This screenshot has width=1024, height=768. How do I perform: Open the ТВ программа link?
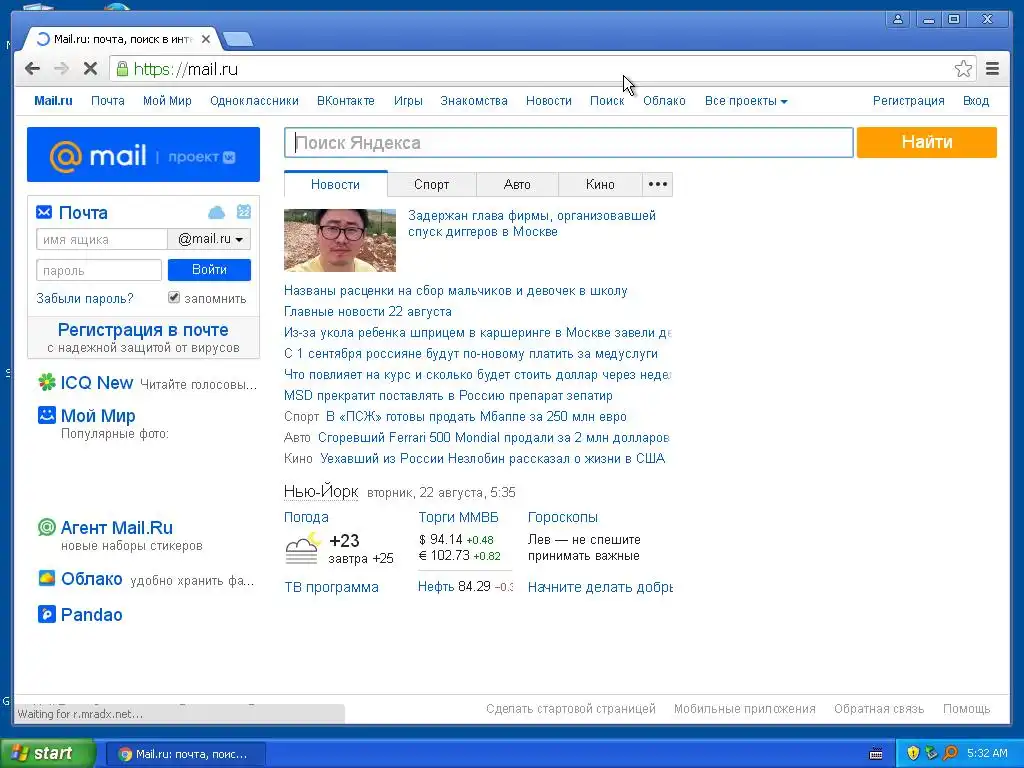331,587
